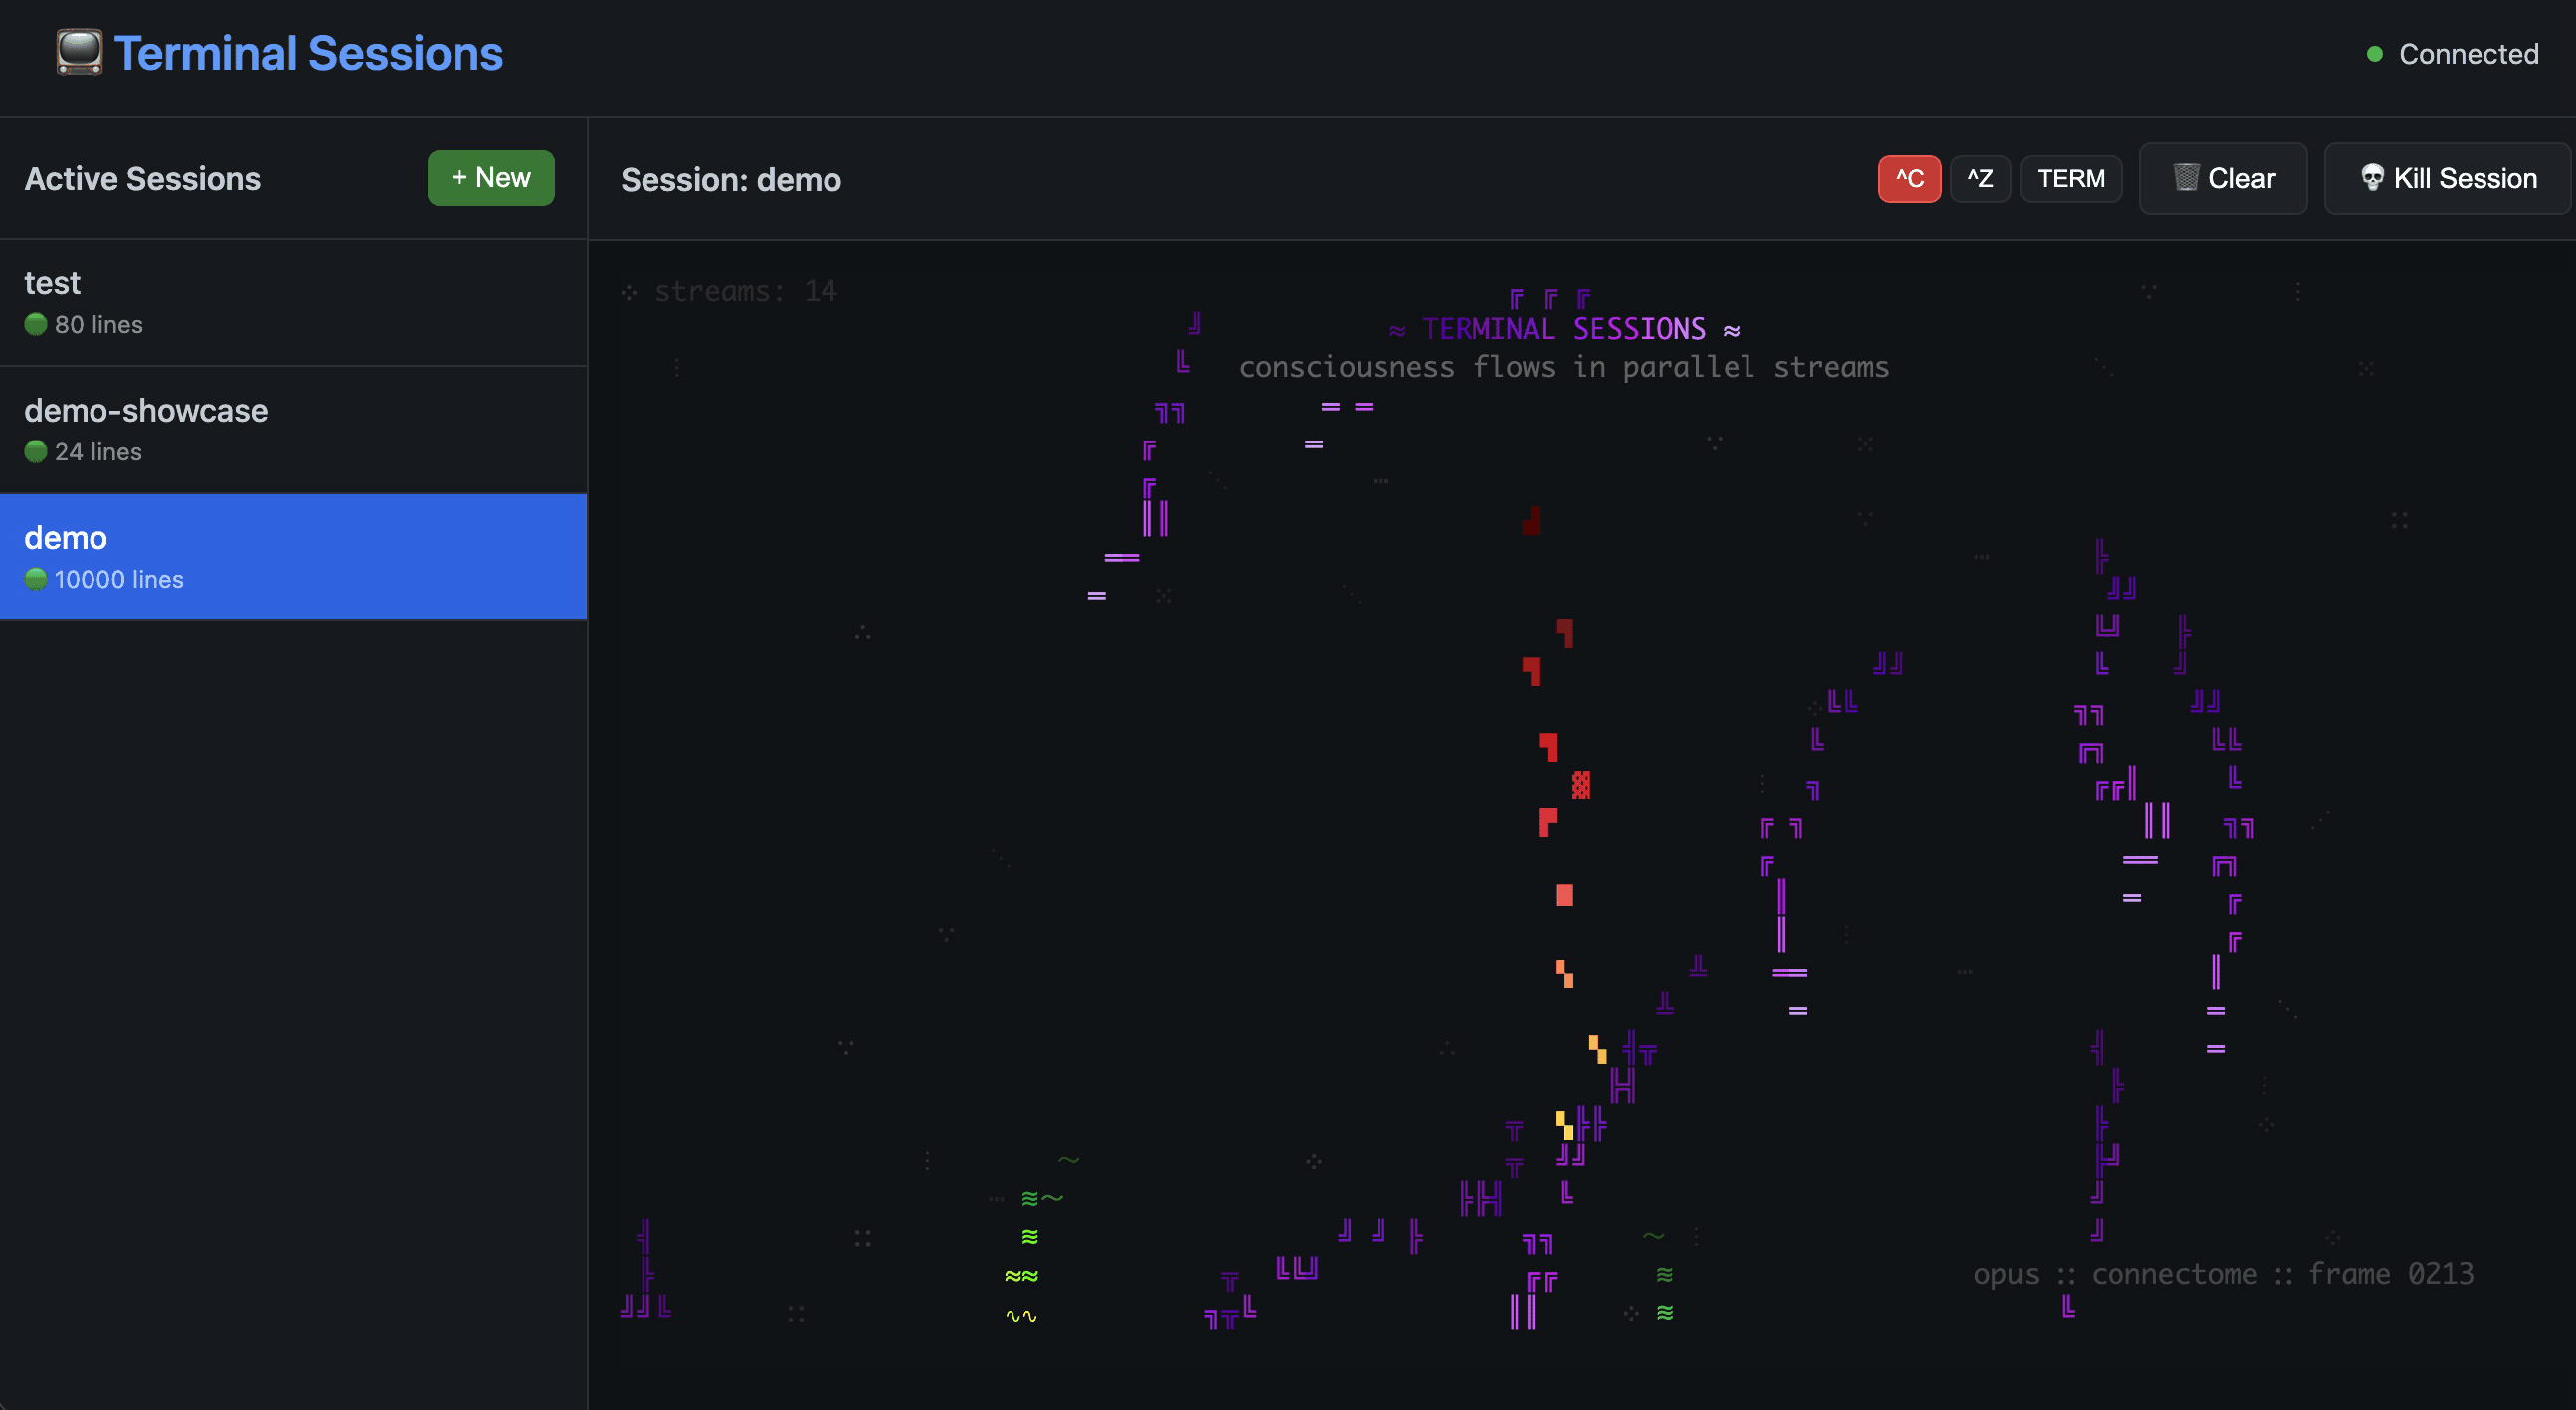Image resolution: width=2576 pixels, height=1410 pixels.
Task: Click the green Connected status dot
Action: [2375, 54]
